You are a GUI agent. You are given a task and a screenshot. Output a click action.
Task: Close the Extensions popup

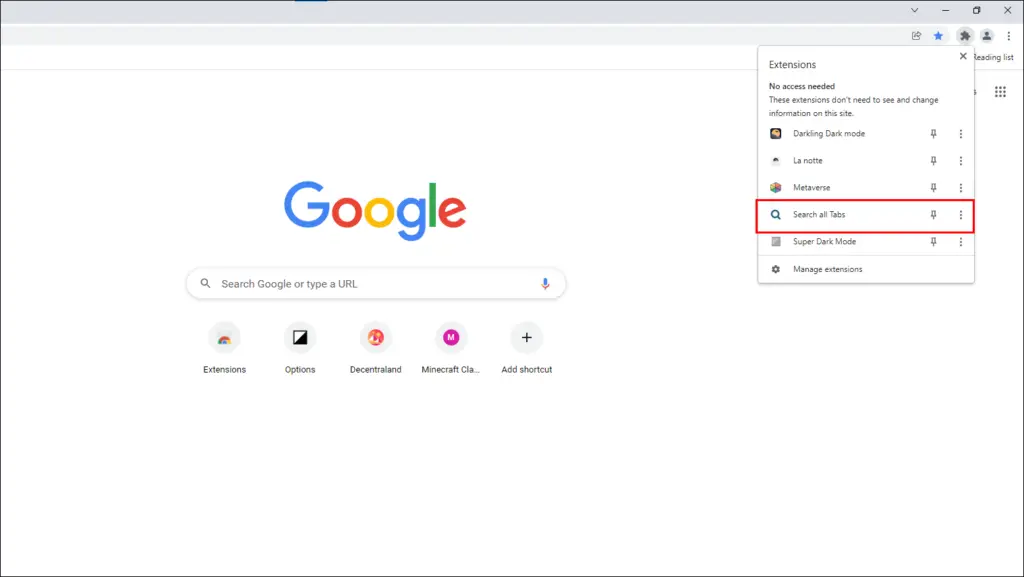pos(963,56)
